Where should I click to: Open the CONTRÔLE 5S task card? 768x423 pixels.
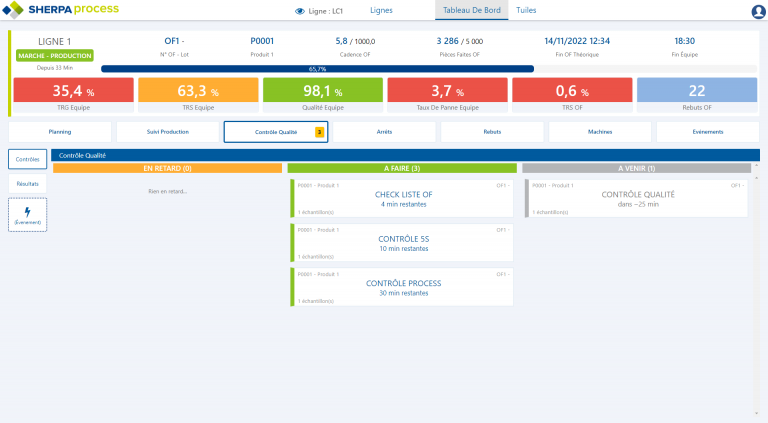402,243
